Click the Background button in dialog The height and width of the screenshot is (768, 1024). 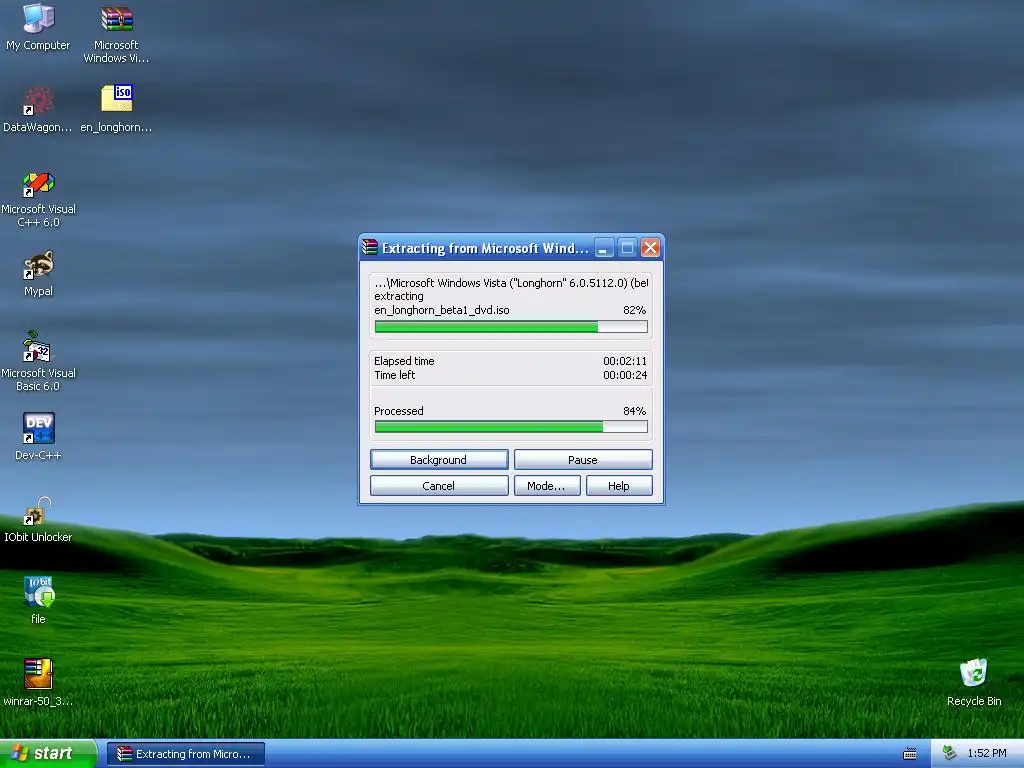click(439, 460)
